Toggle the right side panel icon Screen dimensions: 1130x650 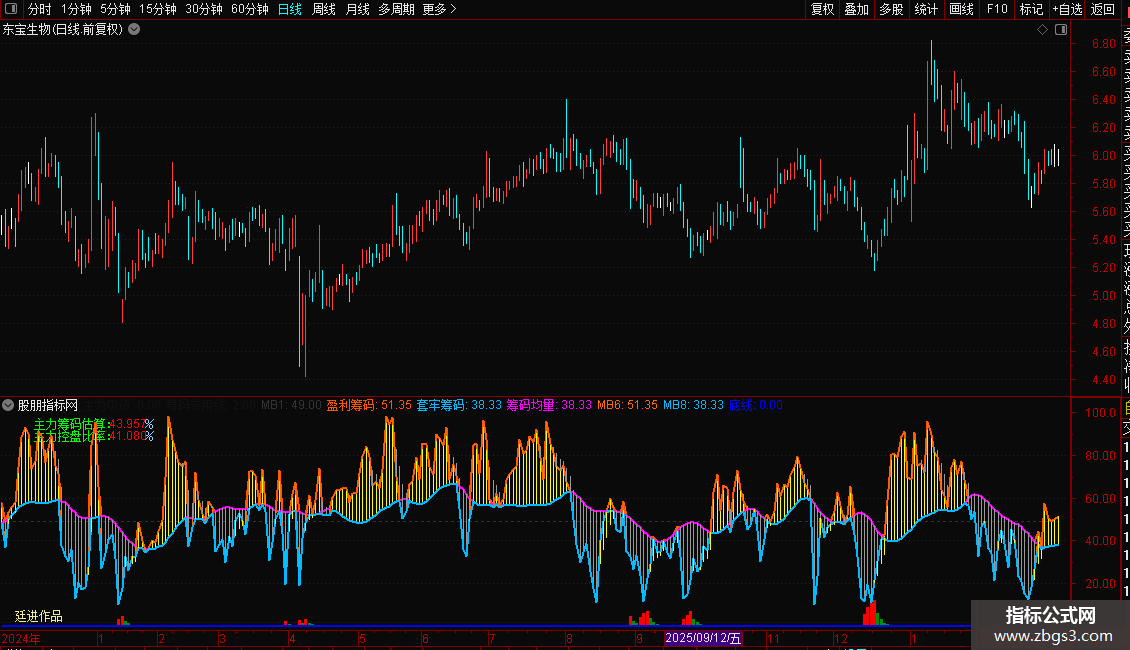(x=1061, y=30)
